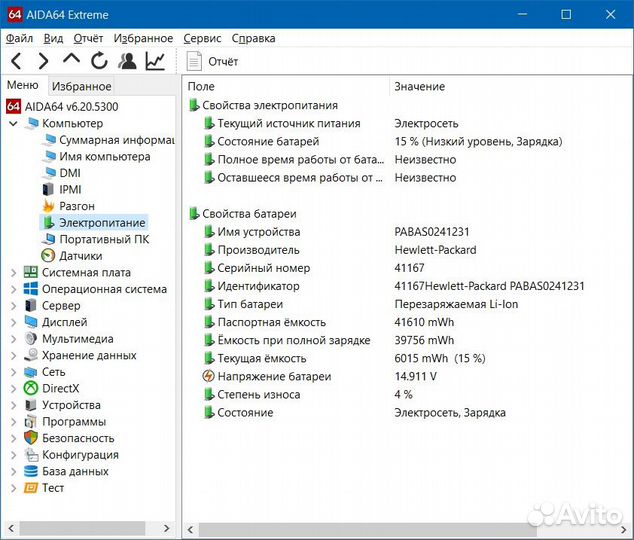Open the user icon in the toolbar
The image size is (634, 540).
tap(127, 61)
